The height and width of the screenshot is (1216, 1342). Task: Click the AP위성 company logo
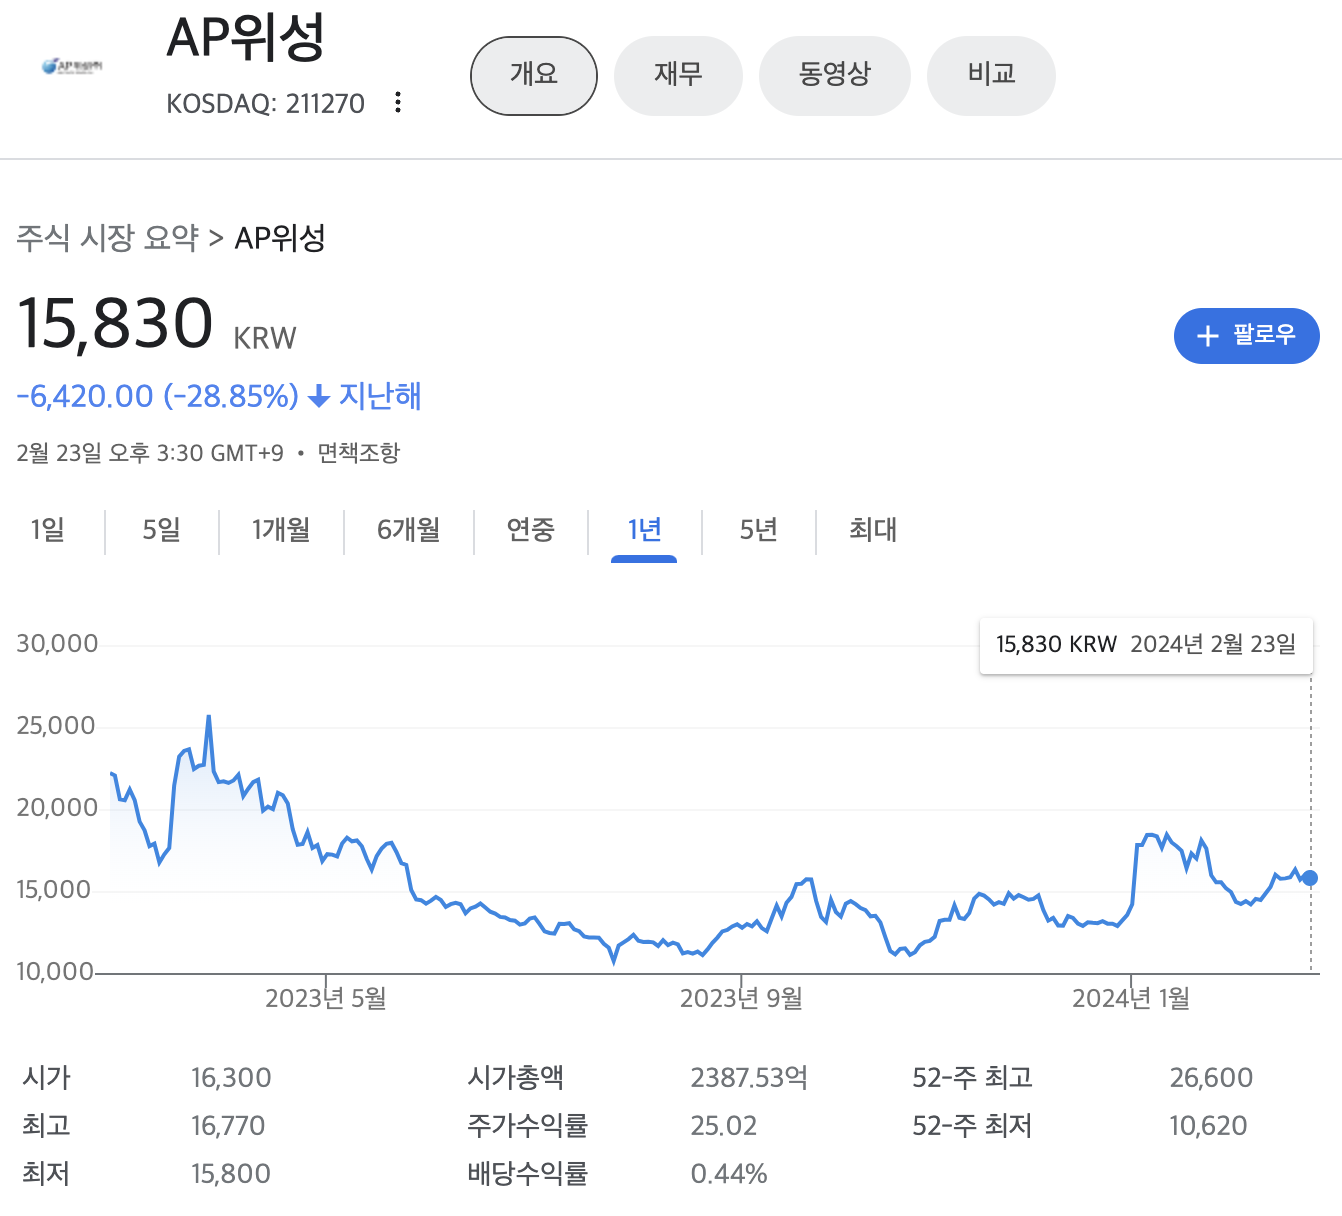pos(72,67)
